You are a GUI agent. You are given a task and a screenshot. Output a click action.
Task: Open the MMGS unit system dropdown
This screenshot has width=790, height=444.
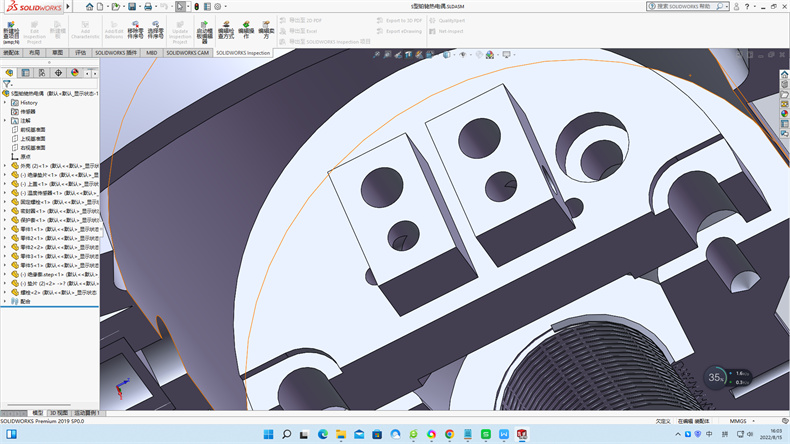click(x=740, y=421)
